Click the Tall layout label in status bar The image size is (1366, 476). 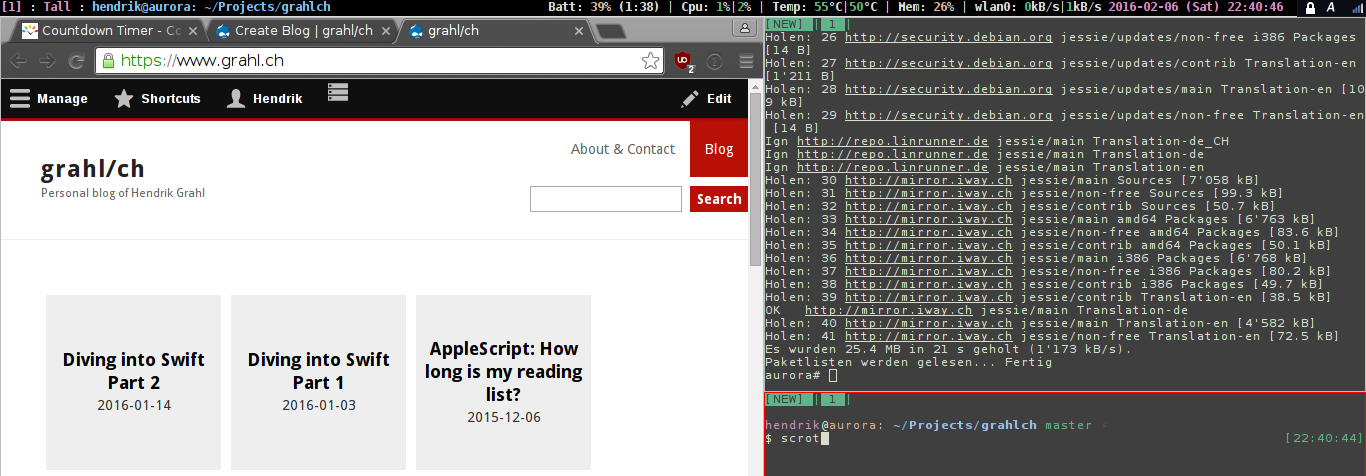(59, 7)
